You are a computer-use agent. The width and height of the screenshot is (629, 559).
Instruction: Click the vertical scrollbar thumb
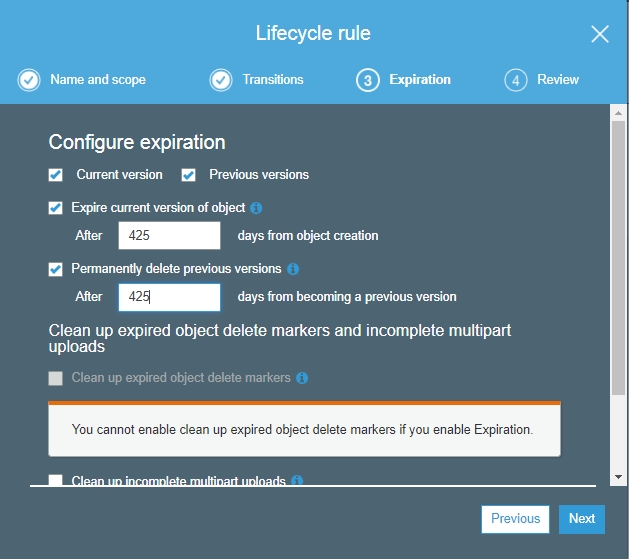pos(618,260)
